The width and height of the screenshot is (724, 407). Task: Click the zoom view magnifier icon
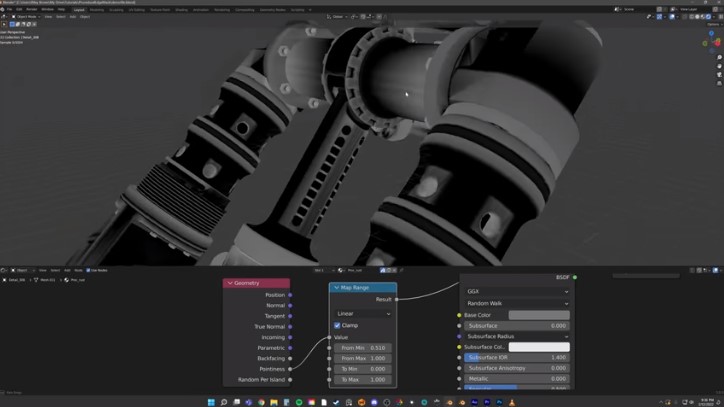click(x=719, y=57)
